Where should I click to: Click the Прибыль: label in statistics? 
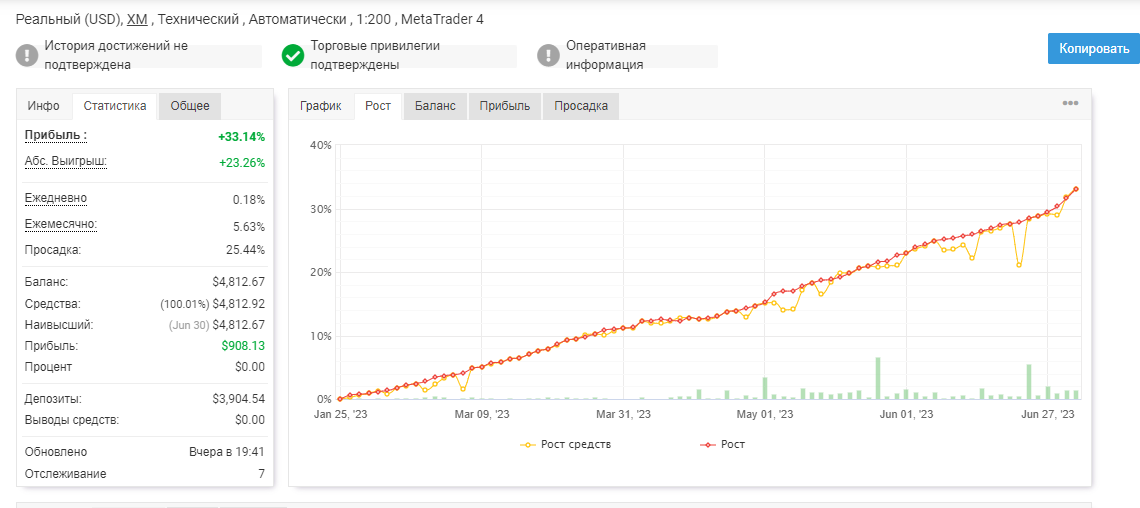coord(56,135)
